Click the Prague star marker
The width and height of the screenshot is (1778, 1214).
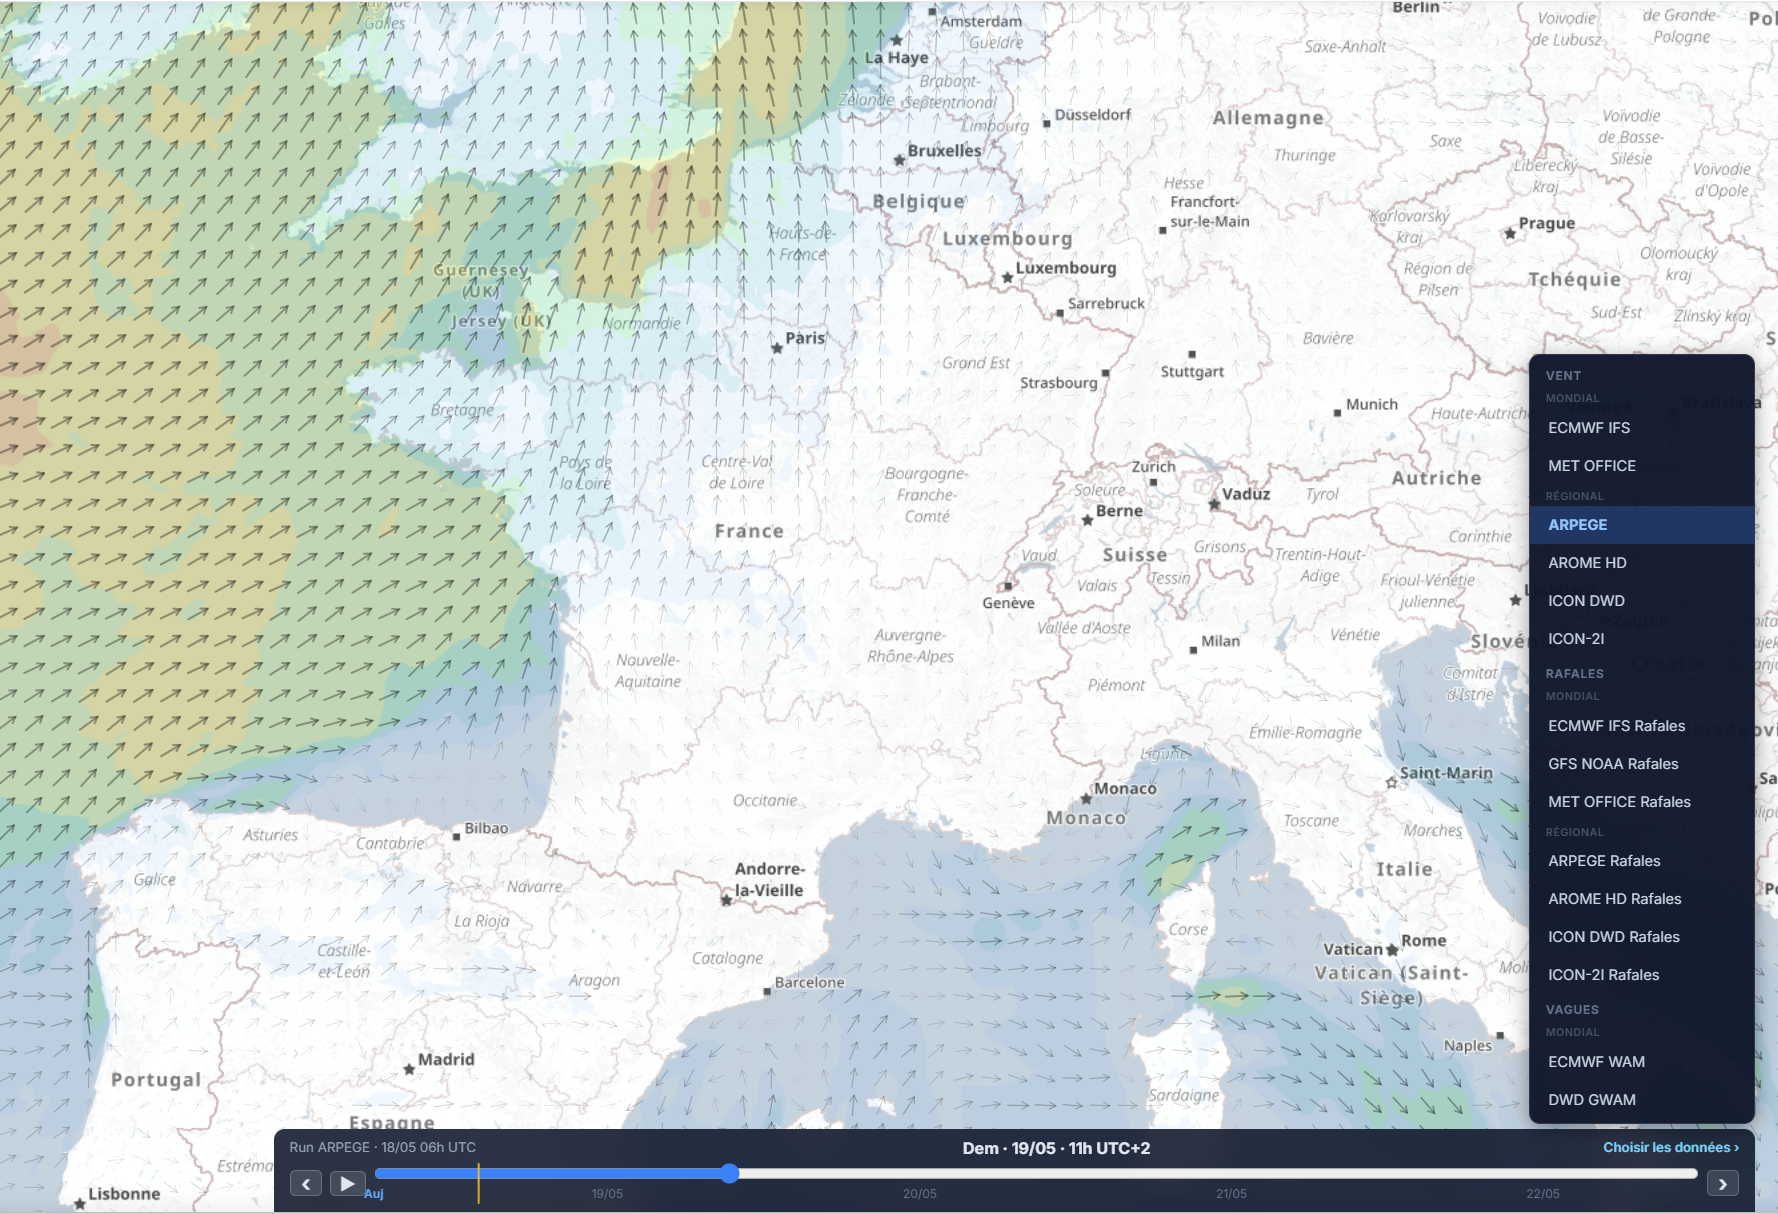coord(1510,233)
